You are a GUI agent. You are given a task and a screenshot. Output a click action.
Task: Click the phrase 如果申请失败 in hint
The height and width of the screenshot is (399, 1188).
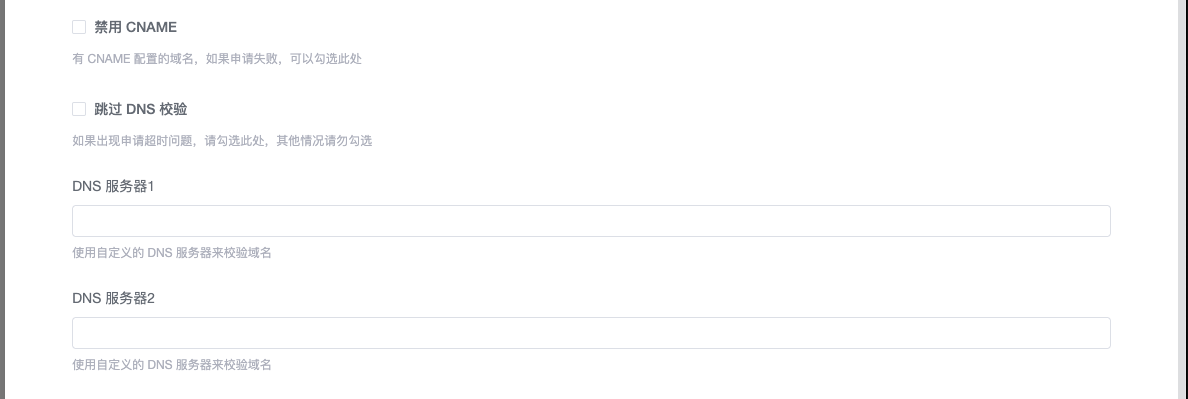coord(241,59)
